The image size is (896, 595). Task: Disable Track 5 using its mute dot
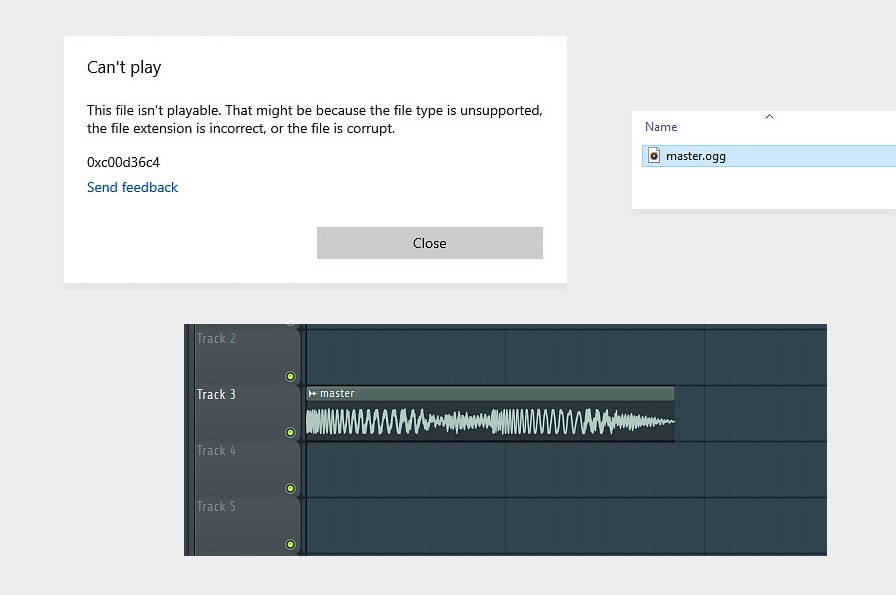click(290, 544)
